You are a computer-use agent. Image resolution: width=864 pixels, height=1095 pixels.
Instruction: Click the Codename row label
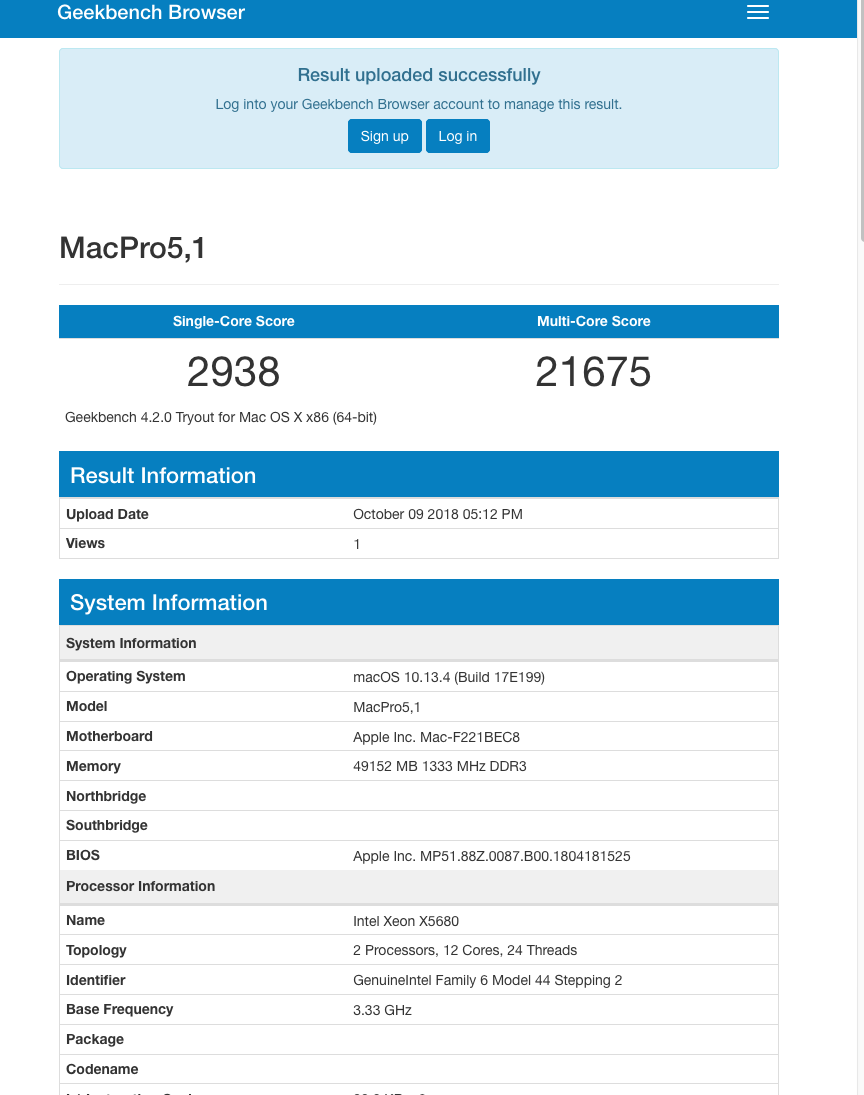102,1069
